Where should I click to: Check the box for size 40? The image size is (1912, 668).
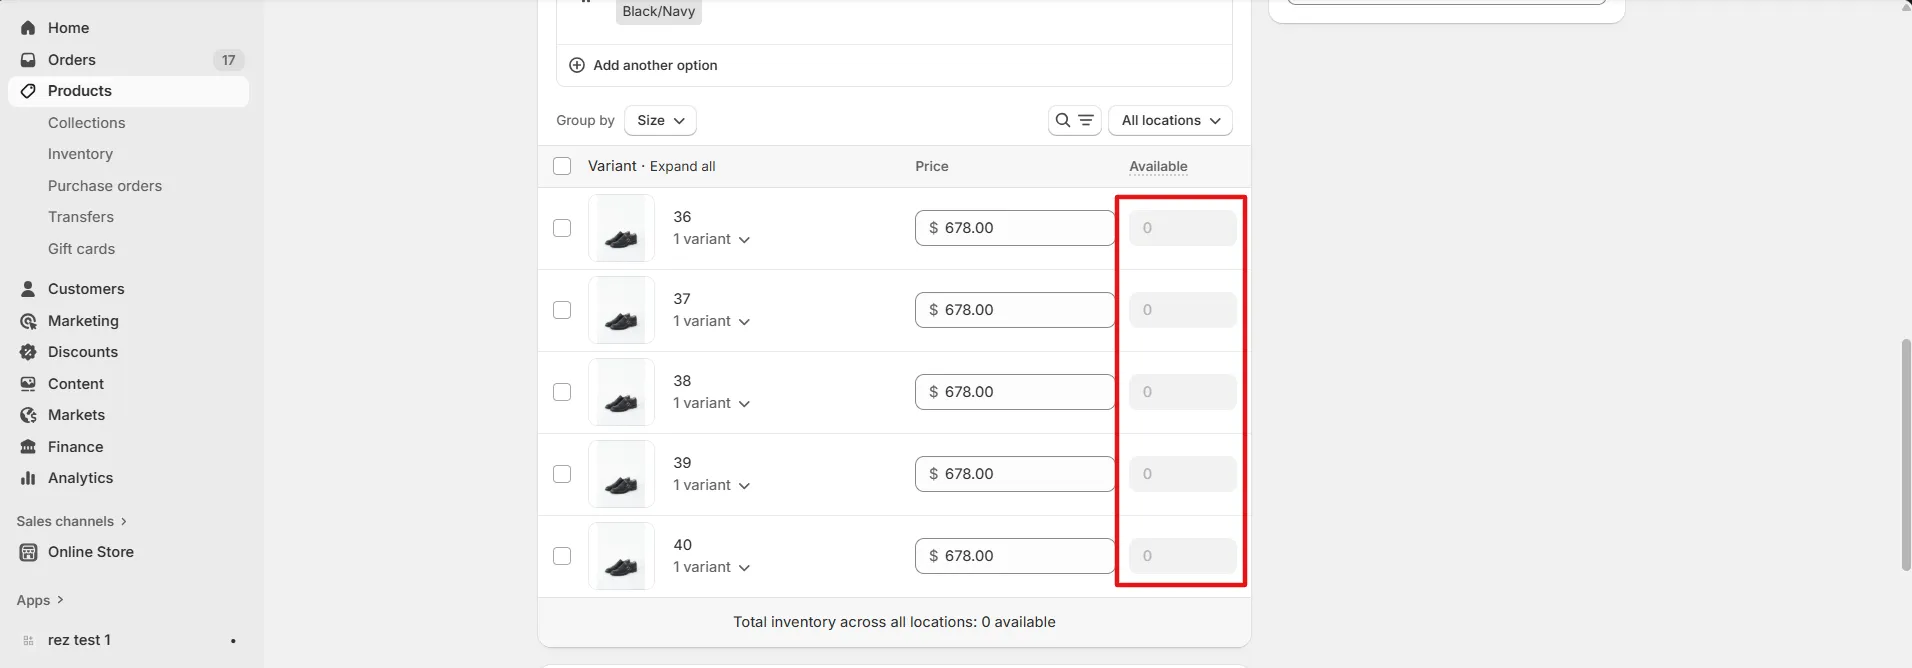coord(562,556)
